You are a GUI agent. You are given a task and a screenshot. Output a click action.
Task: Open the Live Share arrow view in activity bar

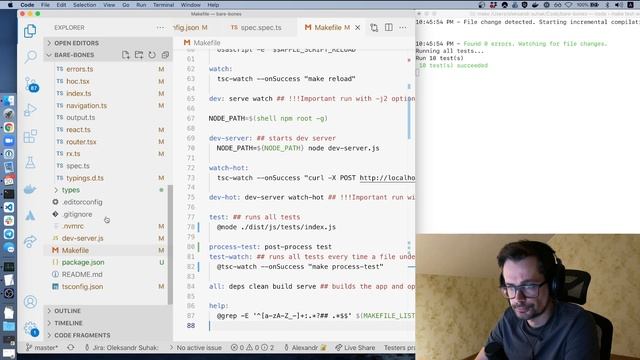30,242
